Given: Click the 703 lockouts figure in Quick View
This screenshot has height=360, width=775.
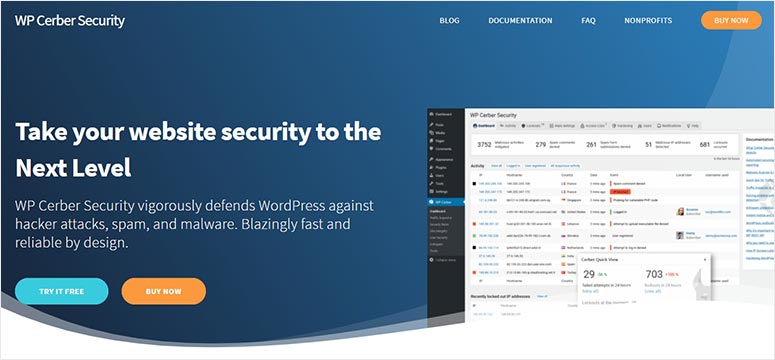Looking at the screenshot, I should coord(654,274).
